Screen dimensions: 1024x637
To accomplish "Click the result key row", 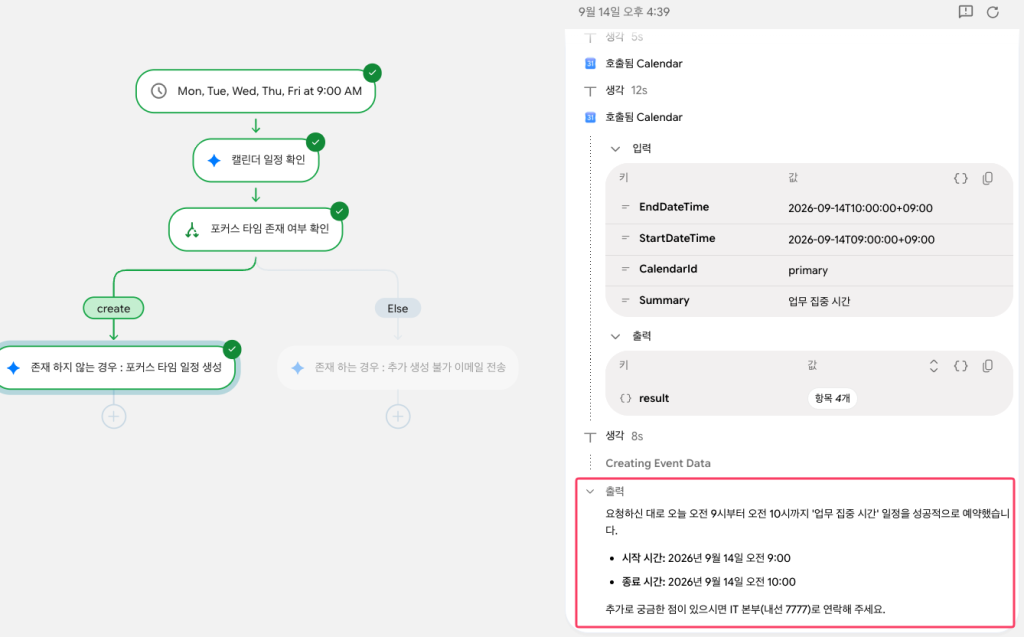I will coord(808,399).
